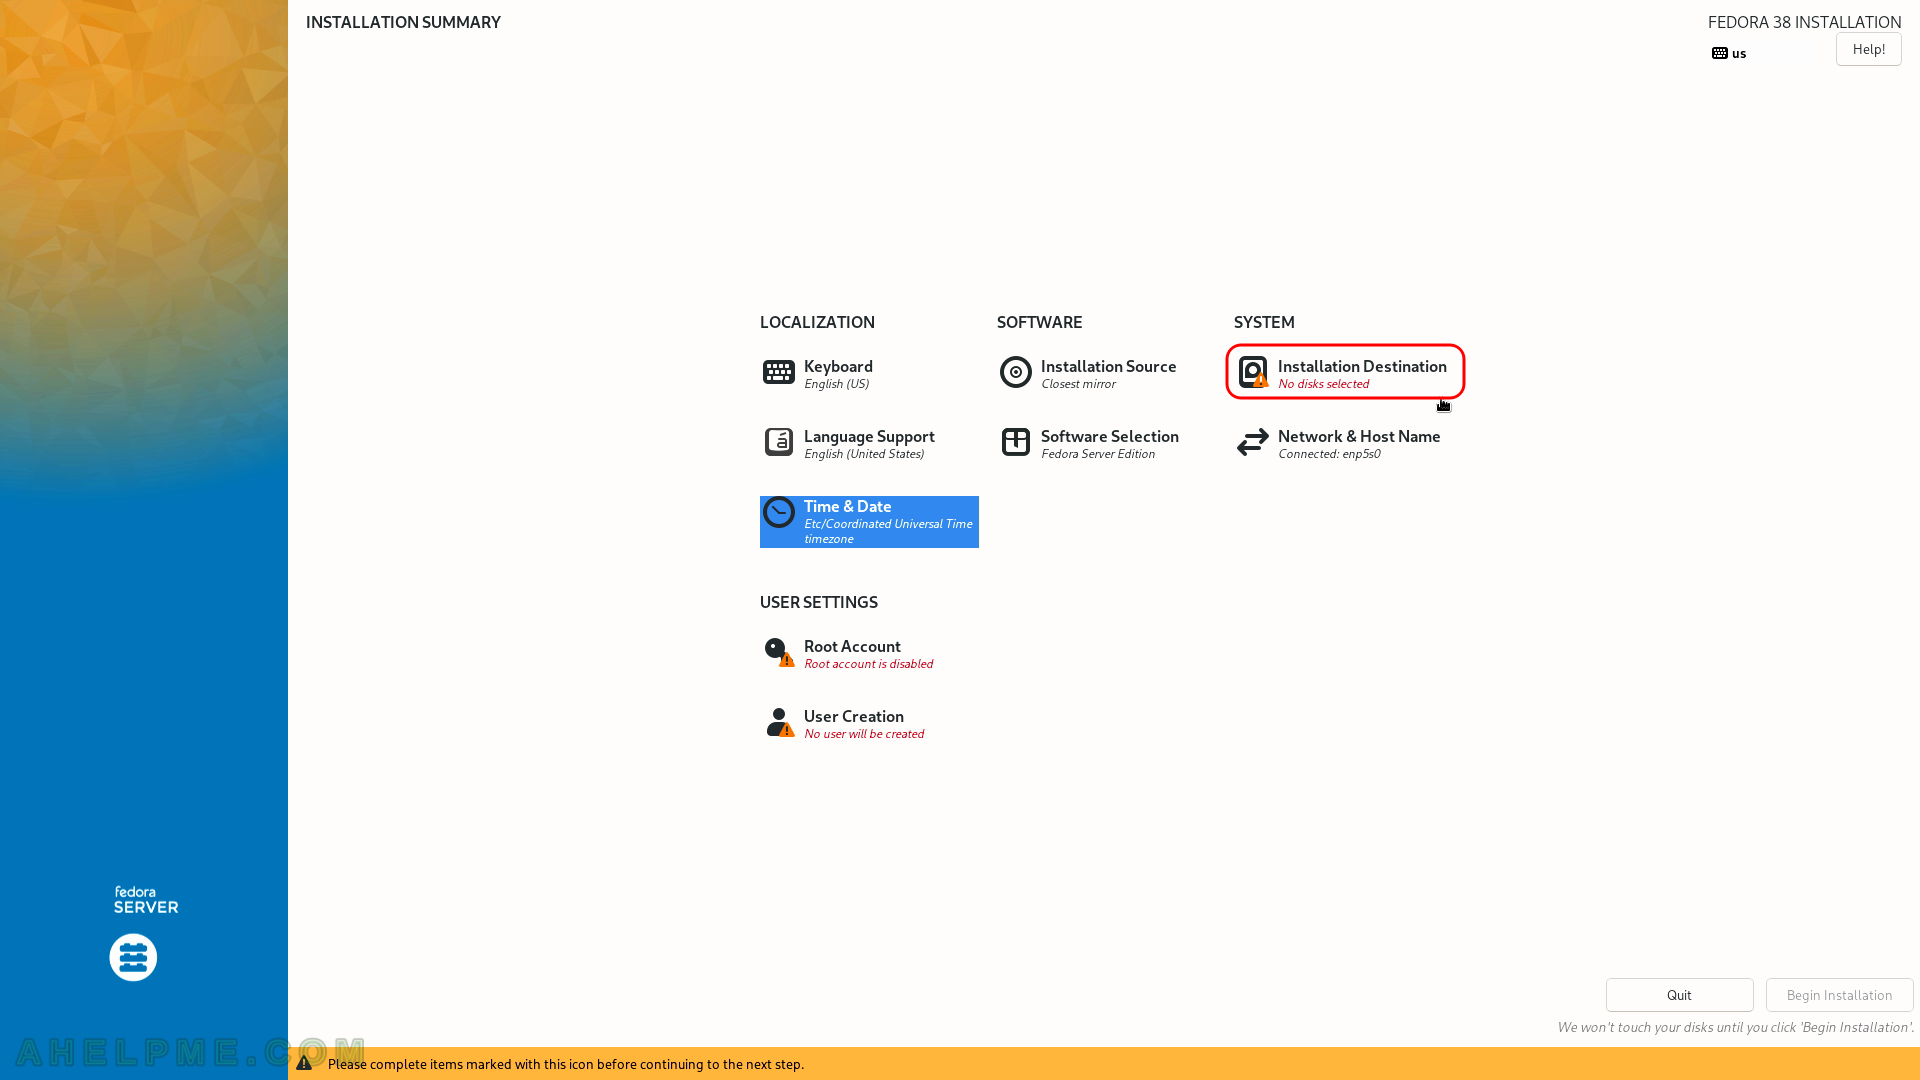
Task: Click the Network & Host Name arrows icon
Action: tap(1252, 442)
